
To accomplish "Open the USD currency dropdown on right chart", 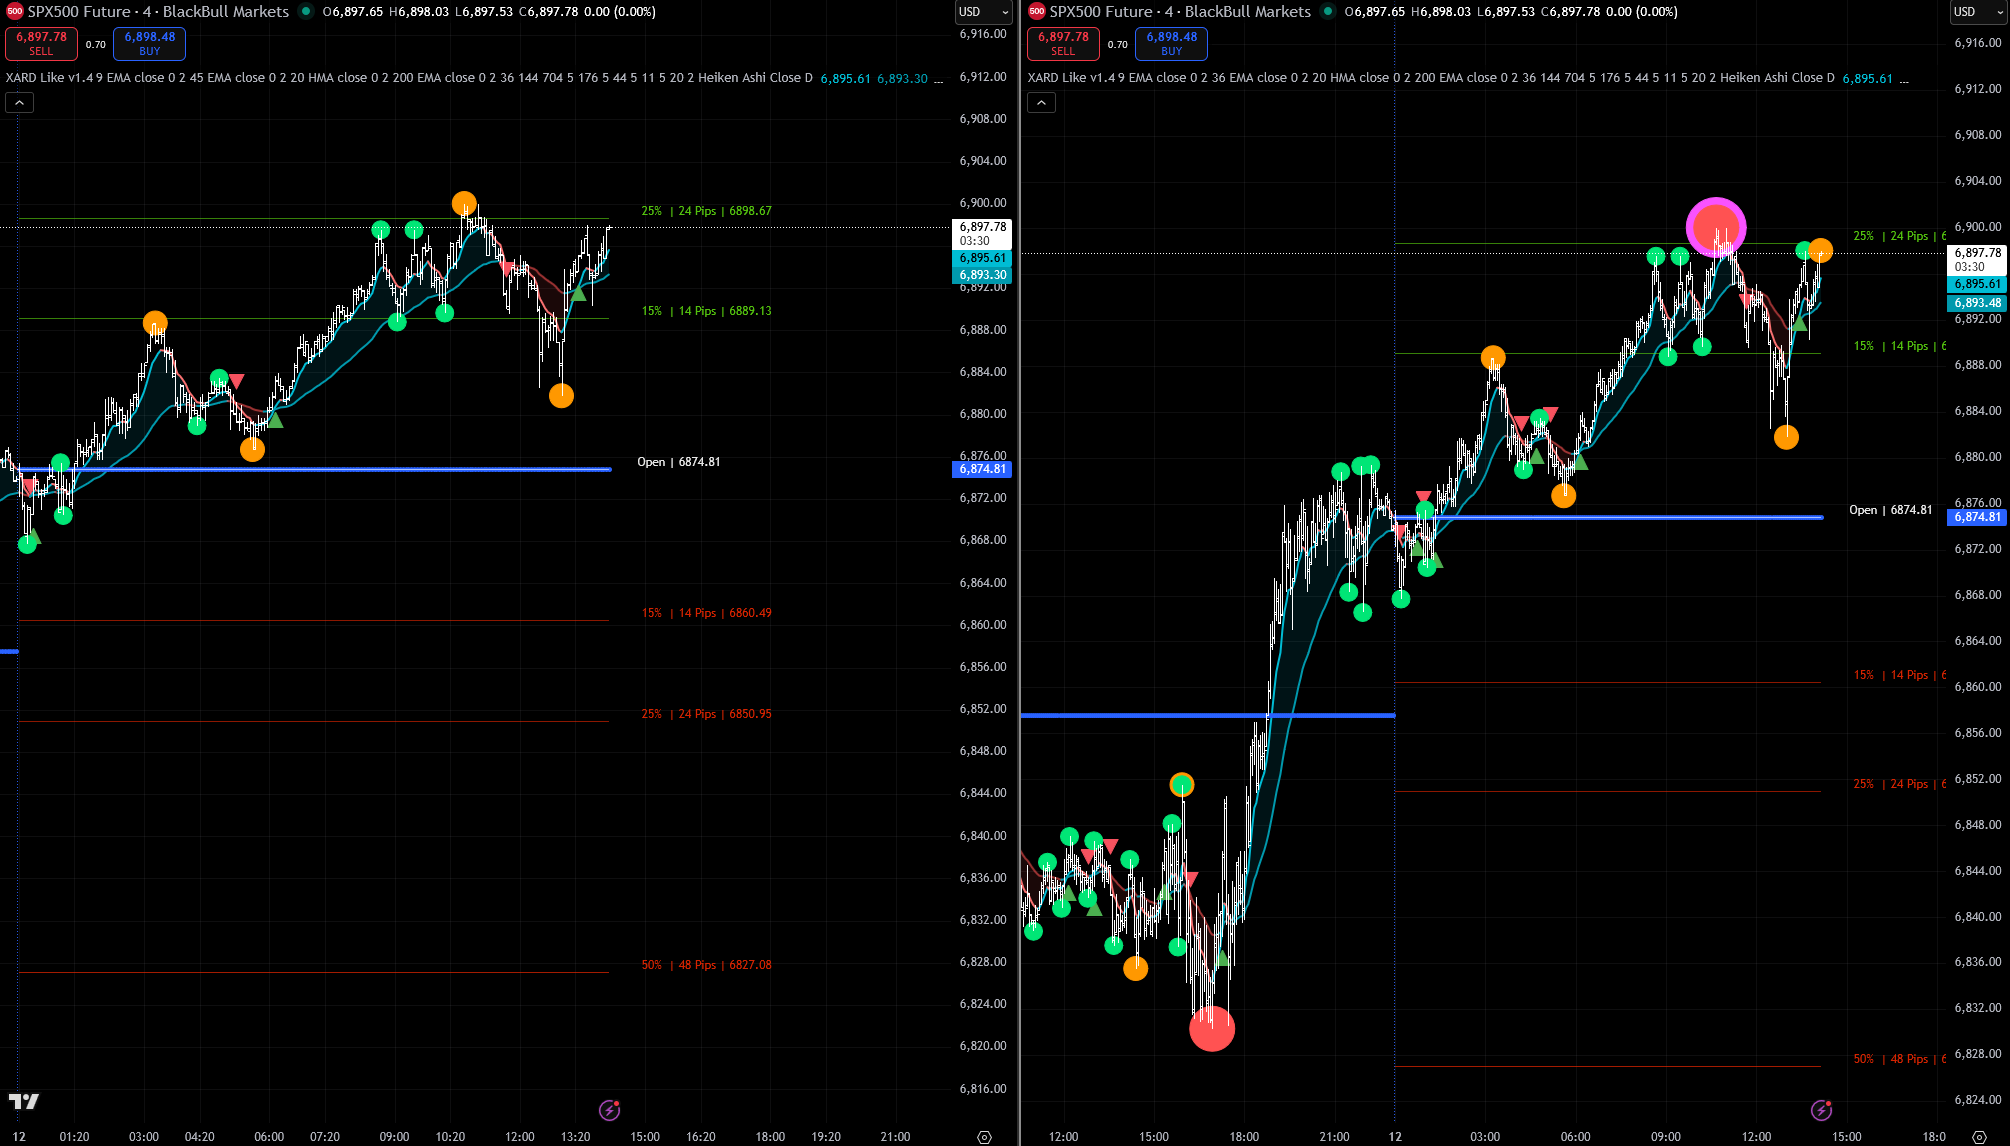I will click(1977, 12).
